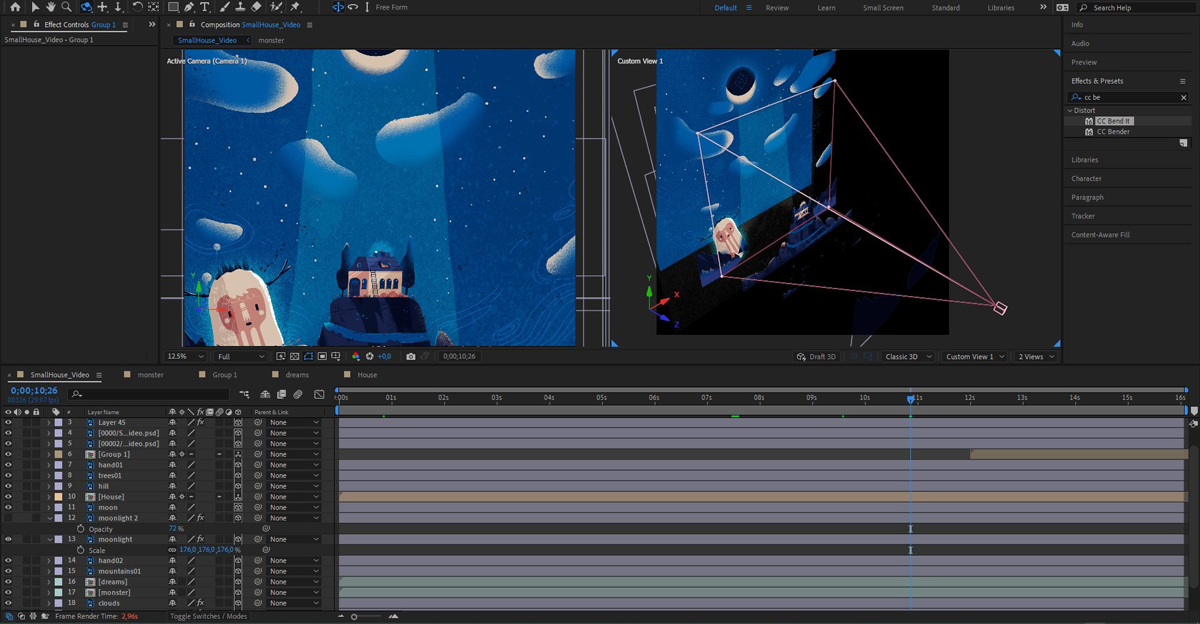Open the House timeline tab
The image size is (1200, 624).
pyautogui.click(x=367, y=375)
